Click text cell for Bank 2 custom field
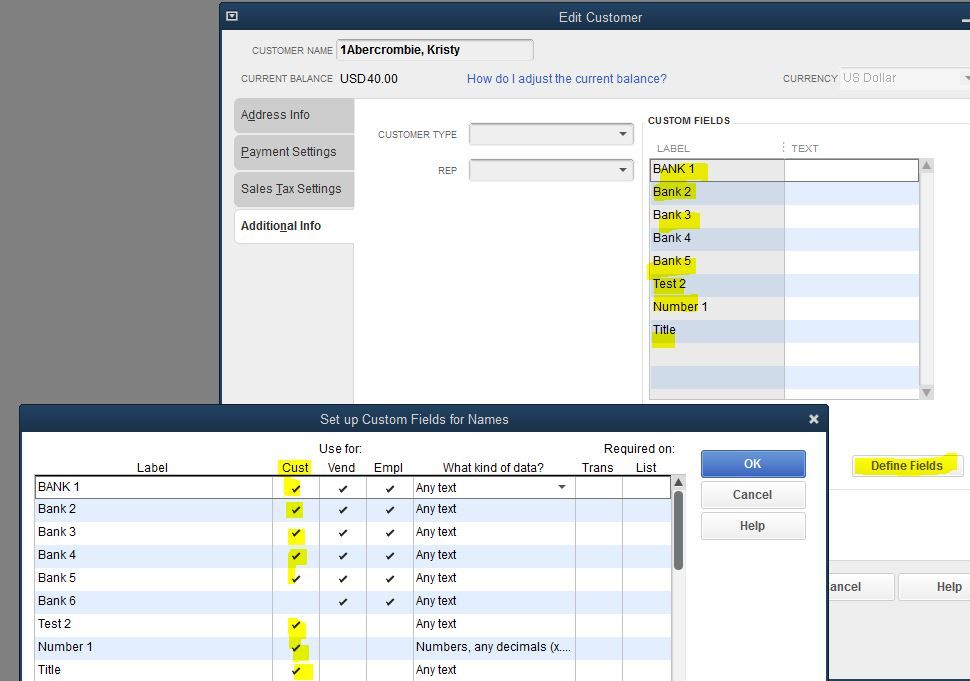The image size is (970, 681). coord(851,192)
